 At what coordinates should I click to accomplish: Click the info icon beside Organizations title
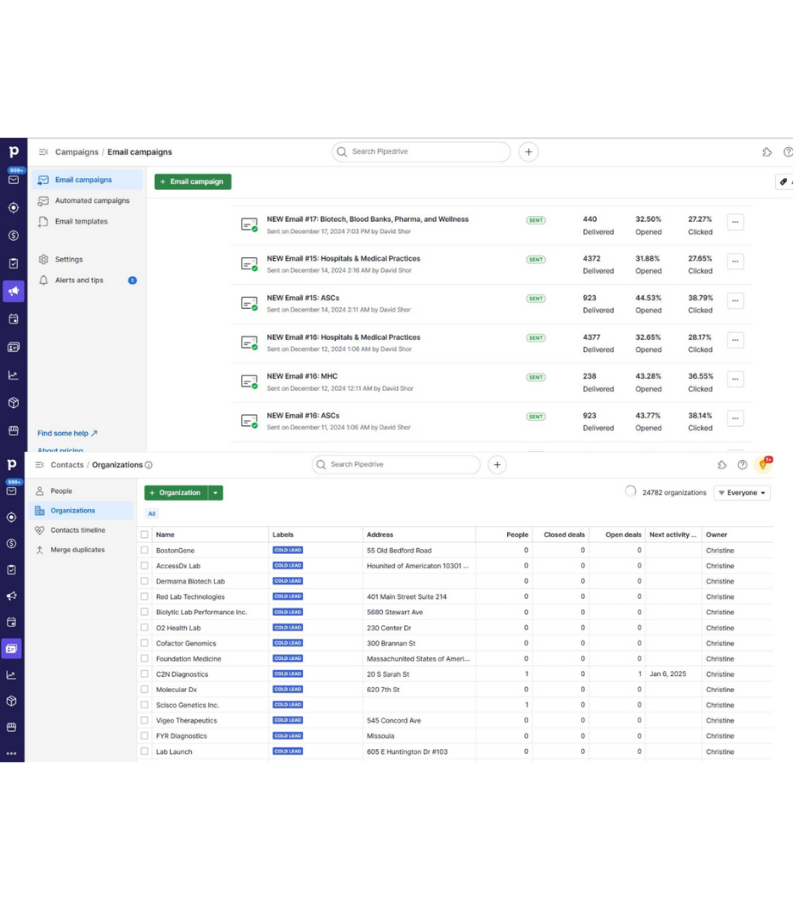149,465
